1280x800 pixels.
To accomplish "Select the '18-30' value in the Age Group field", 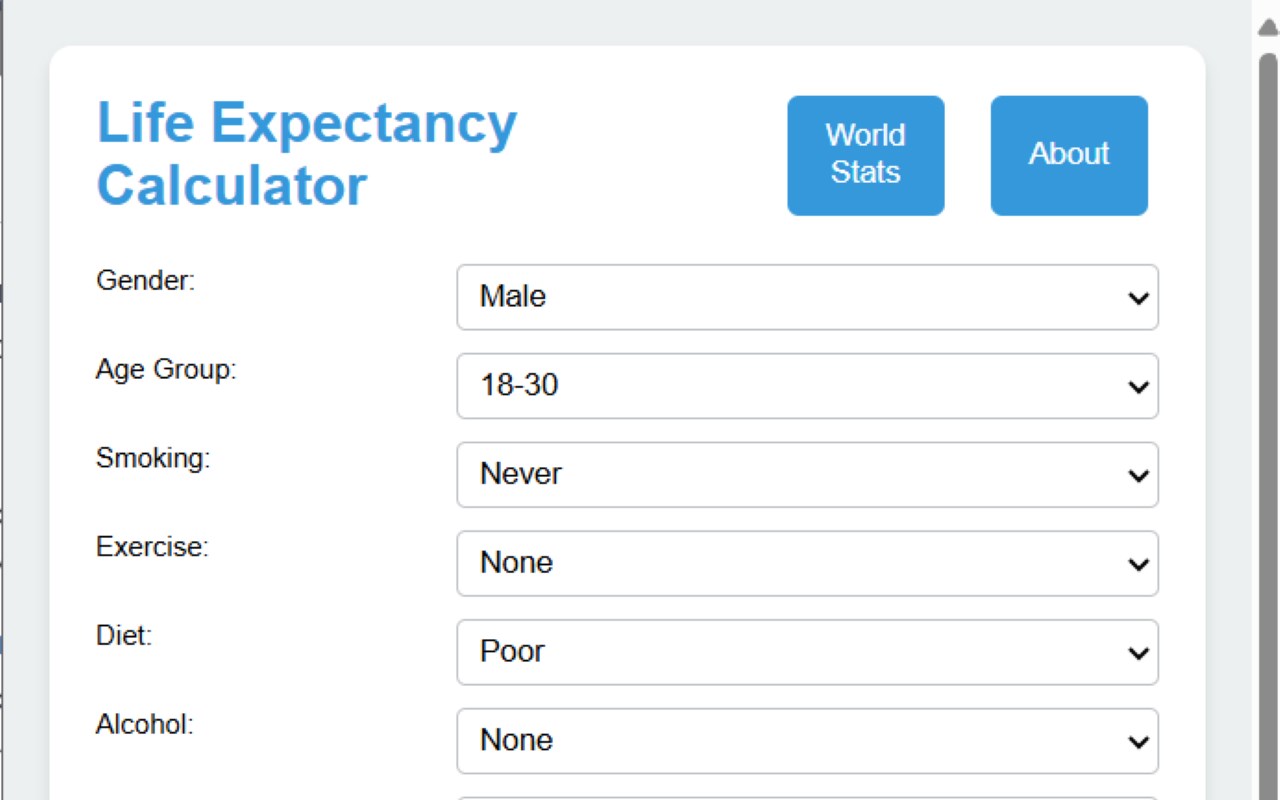I will coord(519,386).
